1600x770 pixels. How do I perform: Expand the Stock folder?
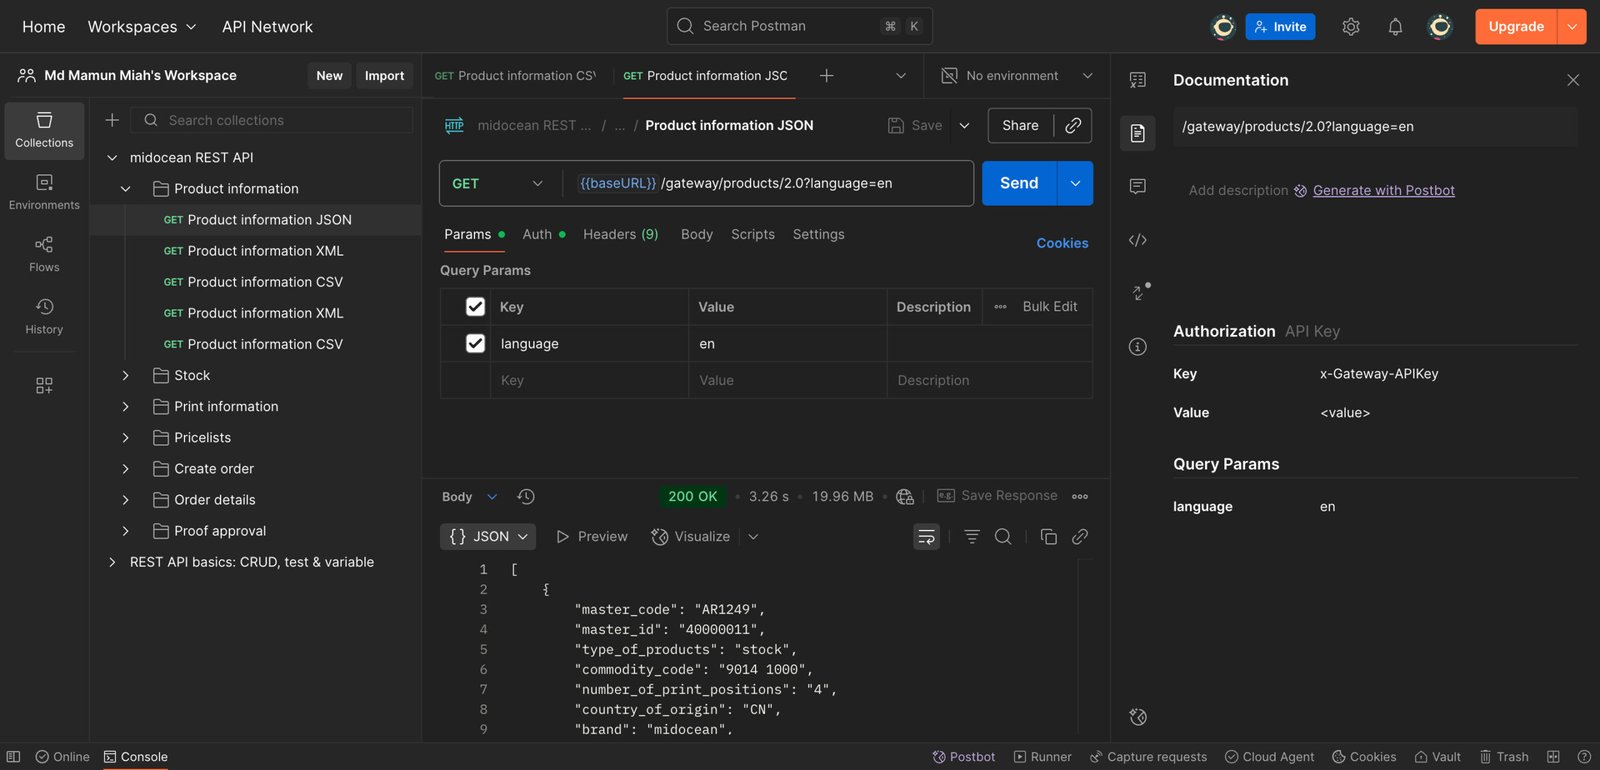[x=126, y=375]
